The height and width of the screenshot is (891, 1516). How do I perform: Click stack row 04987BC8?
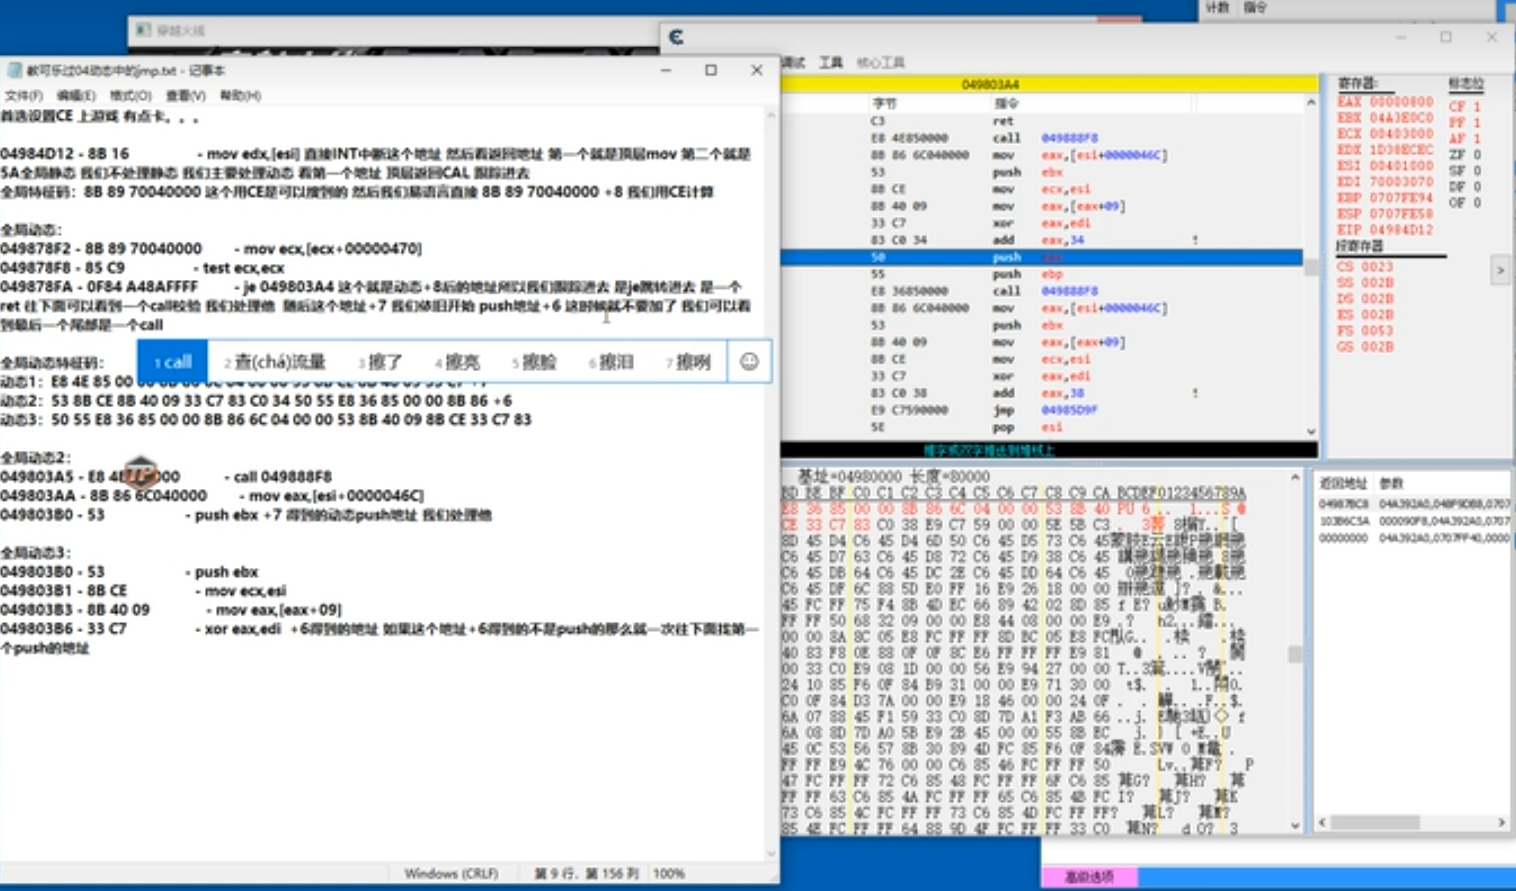click(1414, 504)
